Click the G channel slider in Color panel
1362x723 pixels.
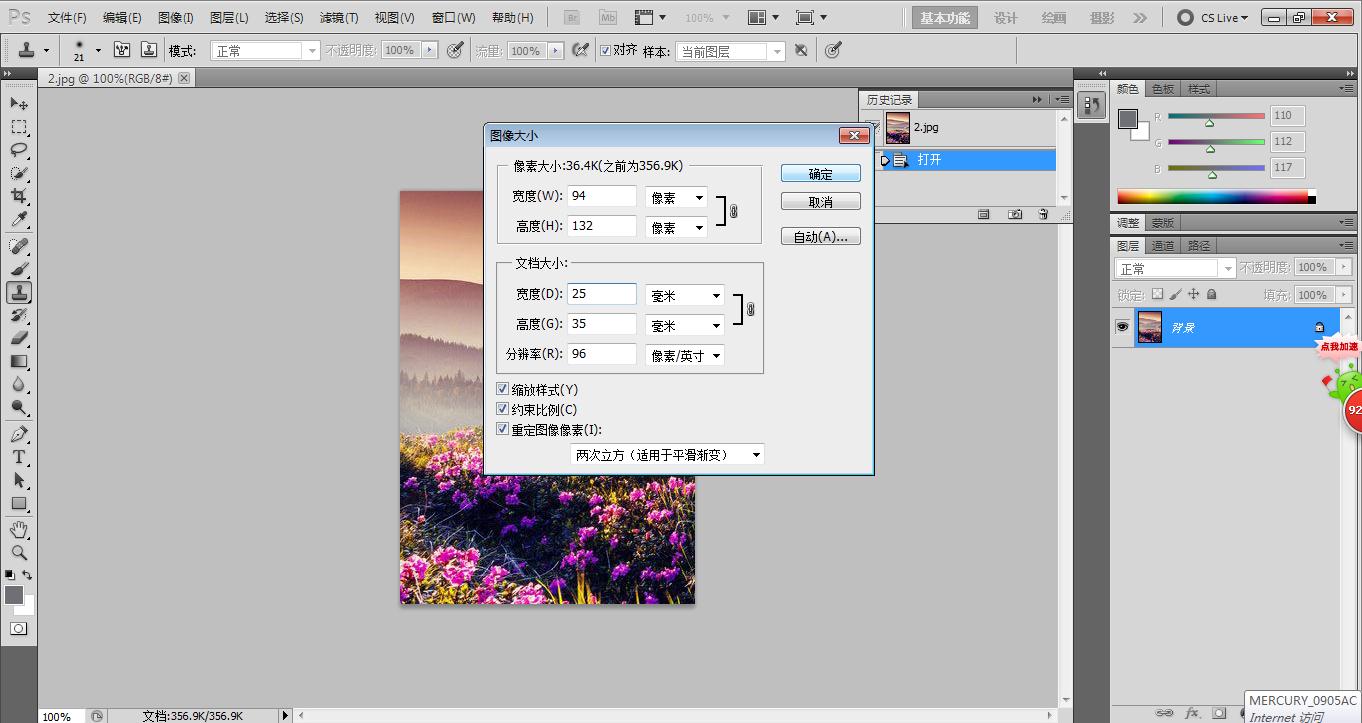point(1211,141)
